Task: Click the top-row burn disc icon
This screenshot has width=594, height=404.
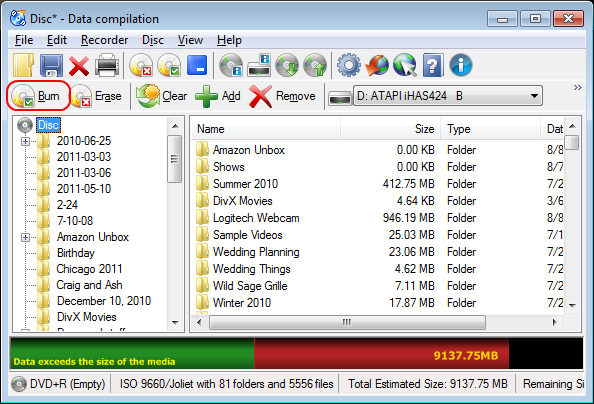Action: [169, 65]
